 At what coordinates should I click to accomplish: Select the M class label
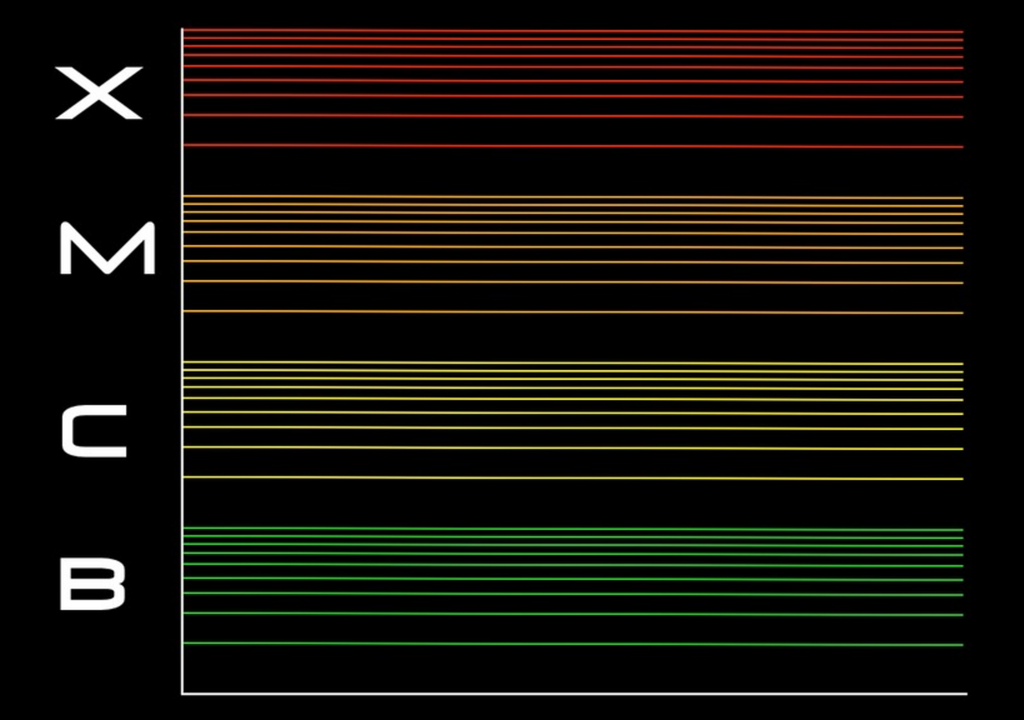click(x=107, y=249)
